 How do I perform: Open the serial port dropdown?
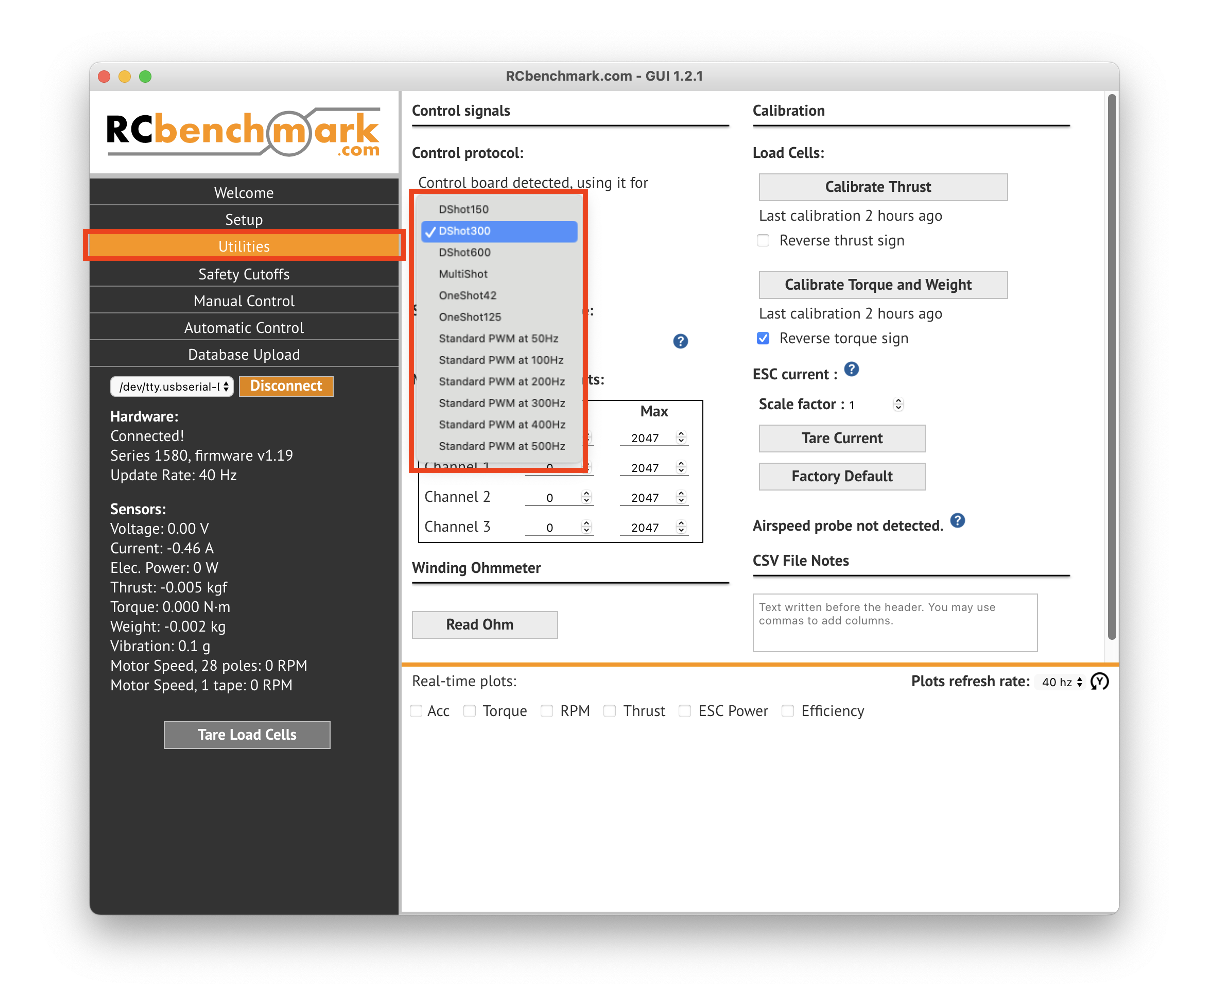pyautogui.click(x=172, y=387)
